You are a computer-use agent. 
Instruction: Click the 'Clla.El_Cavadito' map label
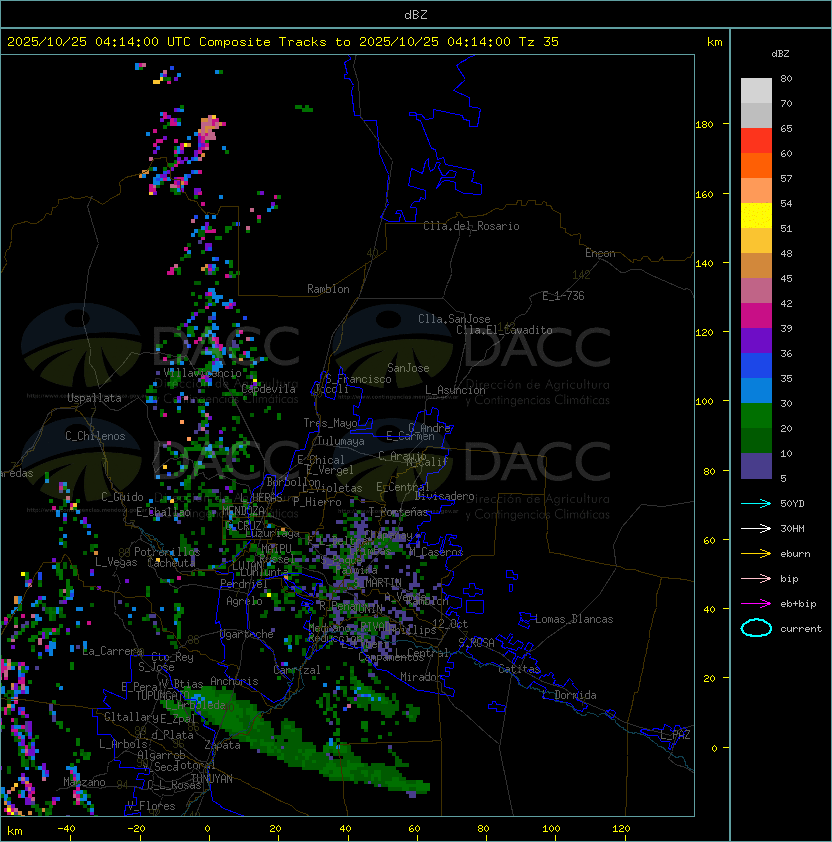[504, 330]
